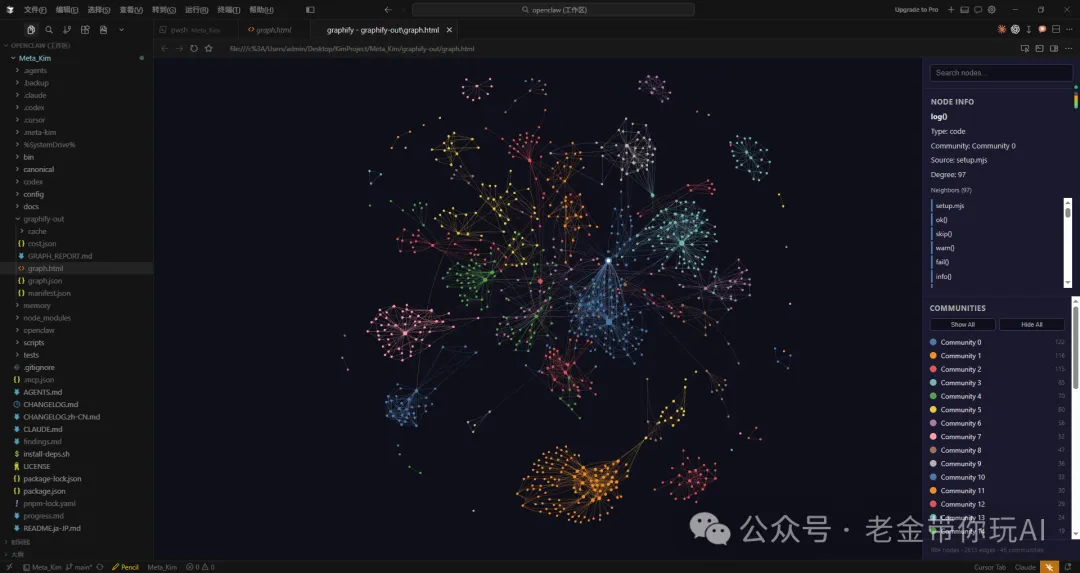Reload the graph preview page
Viewport: 1080px width, 573px height.
point(194,48)
